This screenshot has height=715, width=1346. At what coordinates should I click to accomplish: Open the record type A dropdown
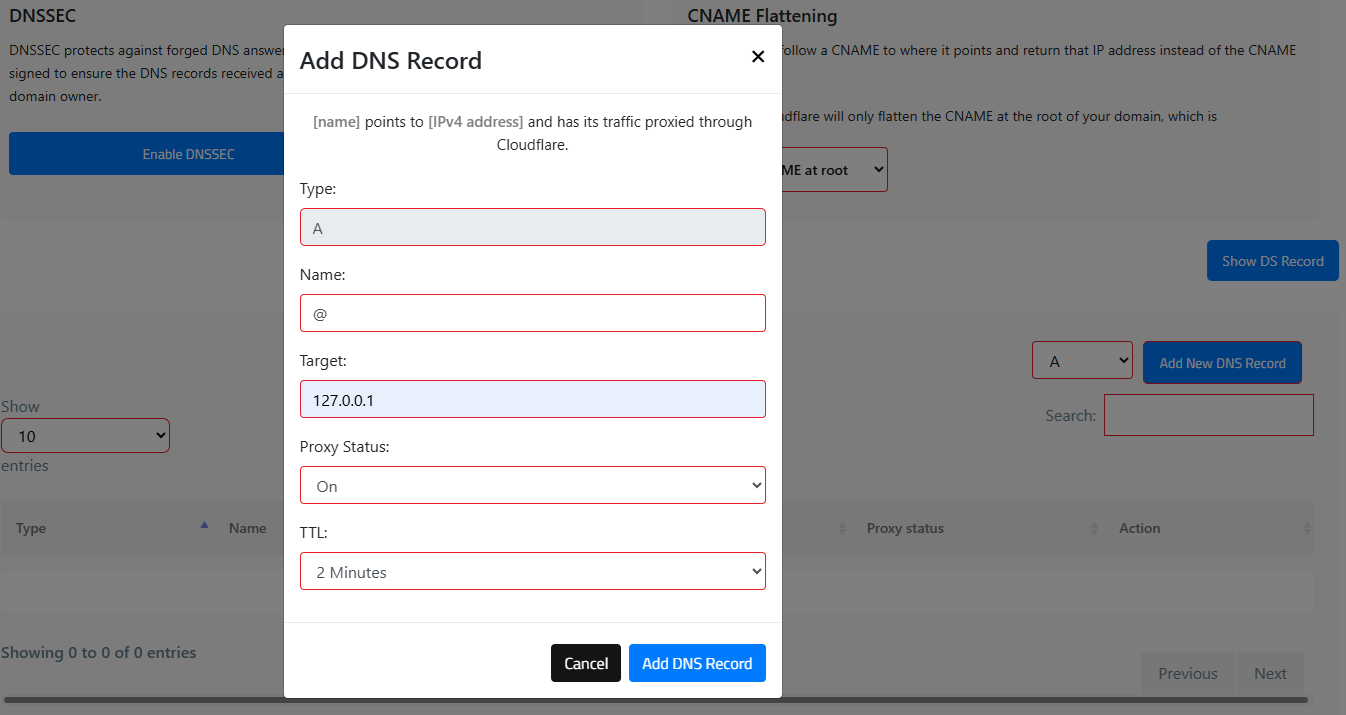1081,360
